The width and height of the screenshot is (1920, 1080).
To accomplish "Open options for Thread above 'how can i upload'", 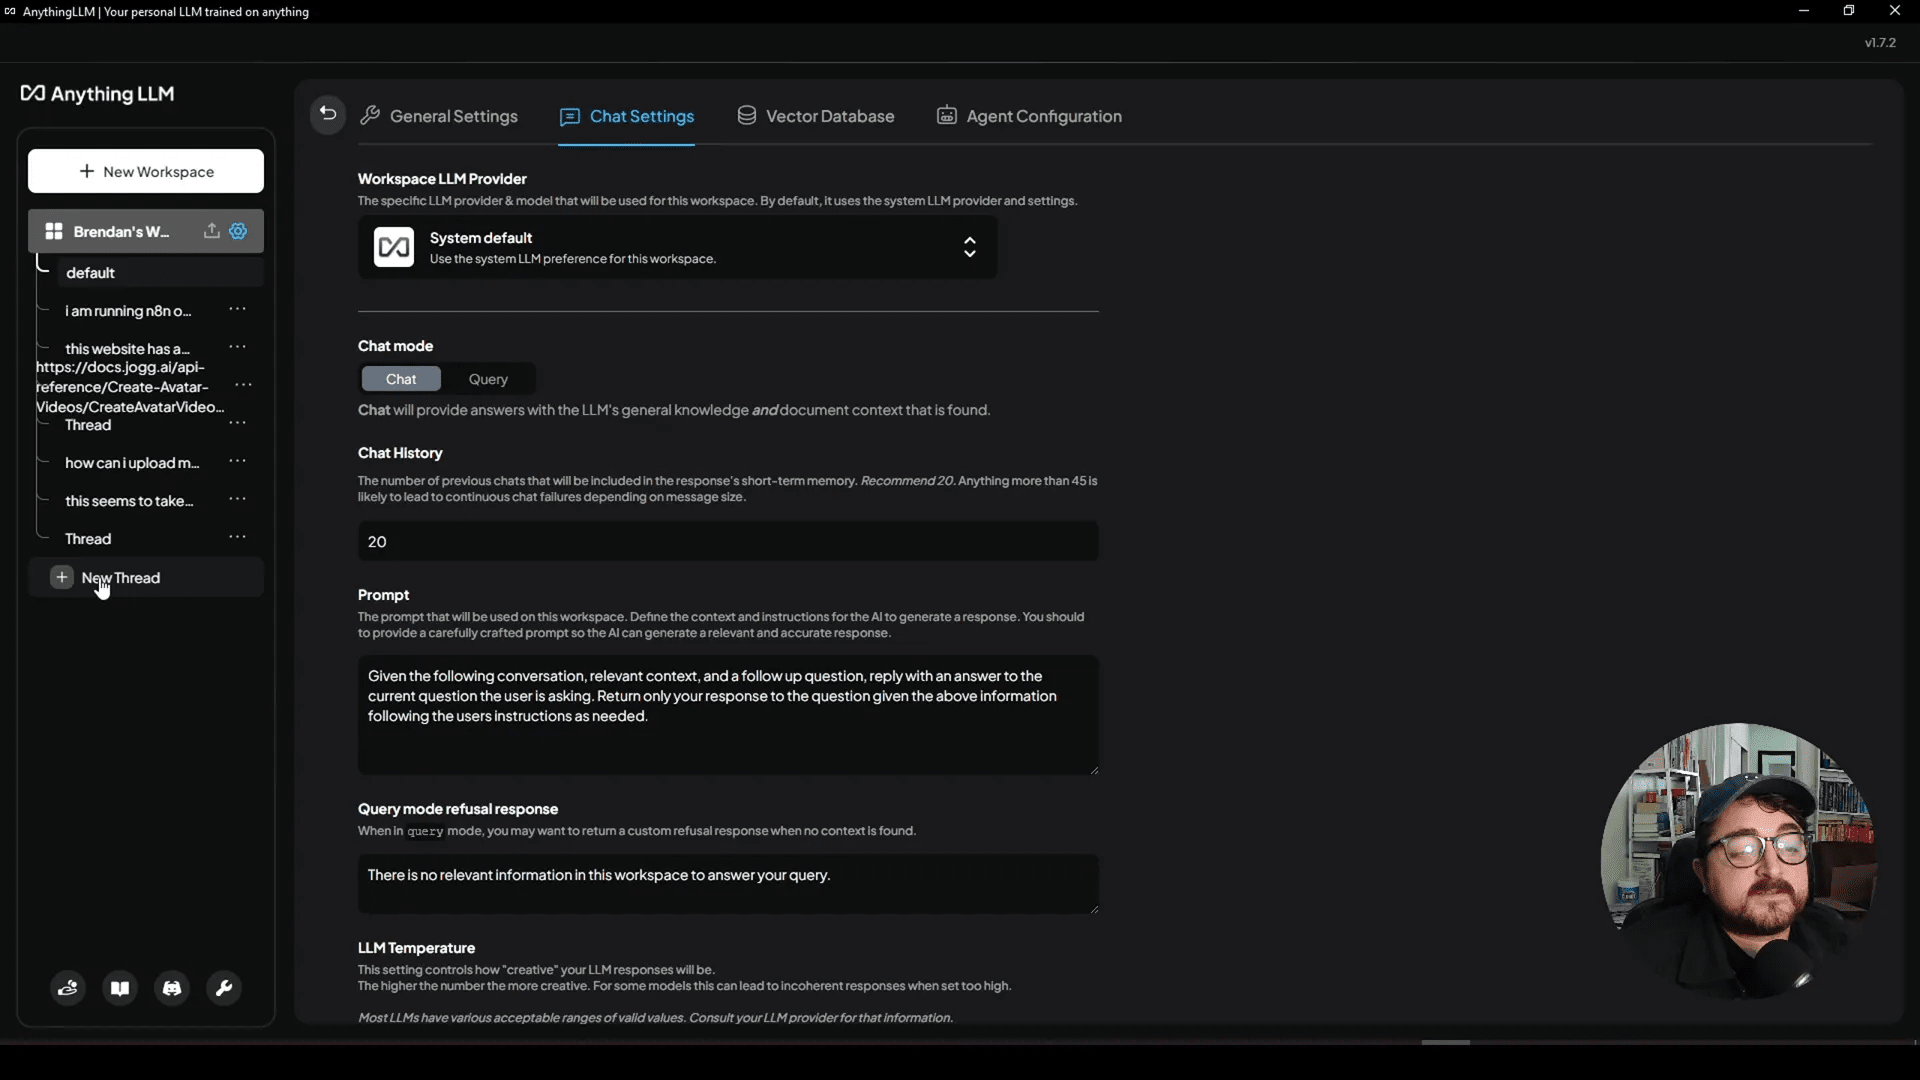I will (237, 423).
